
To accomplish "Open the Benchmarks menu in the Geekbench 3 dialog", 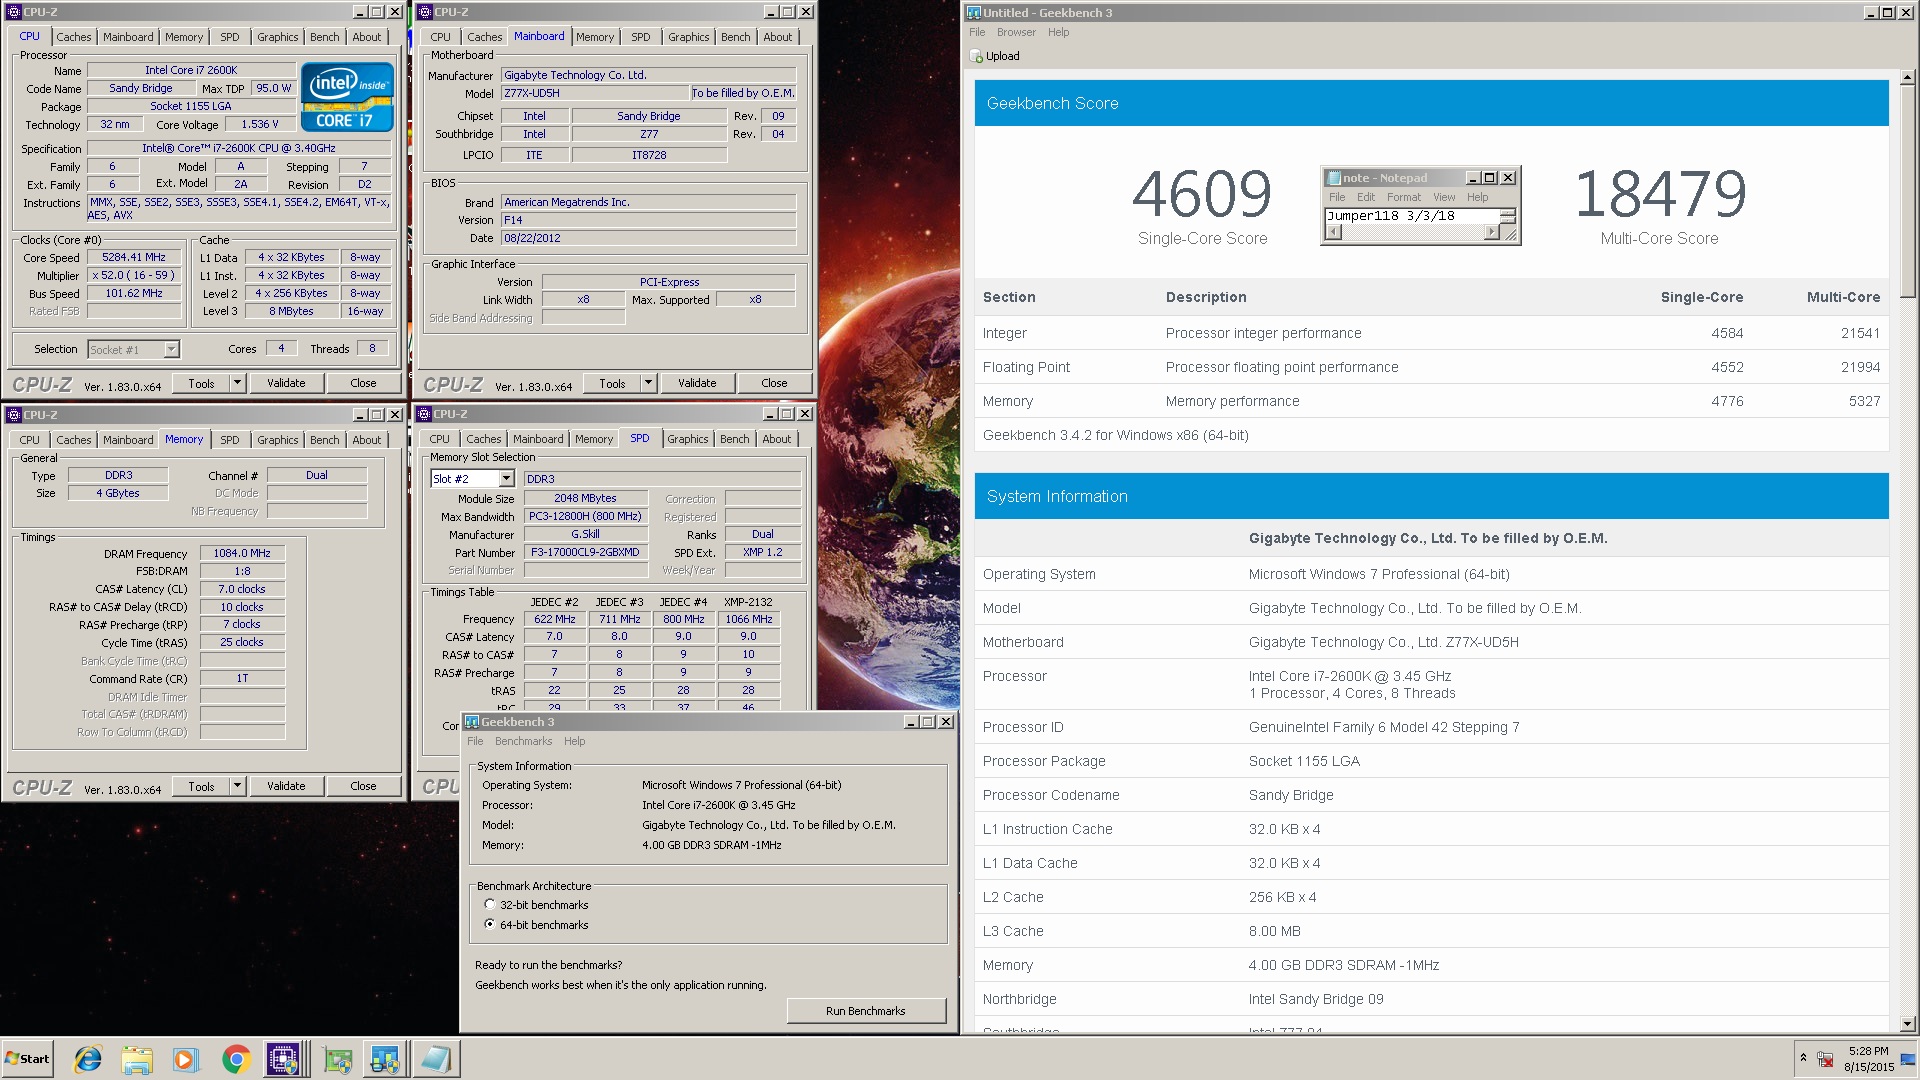I will point(523,741).
